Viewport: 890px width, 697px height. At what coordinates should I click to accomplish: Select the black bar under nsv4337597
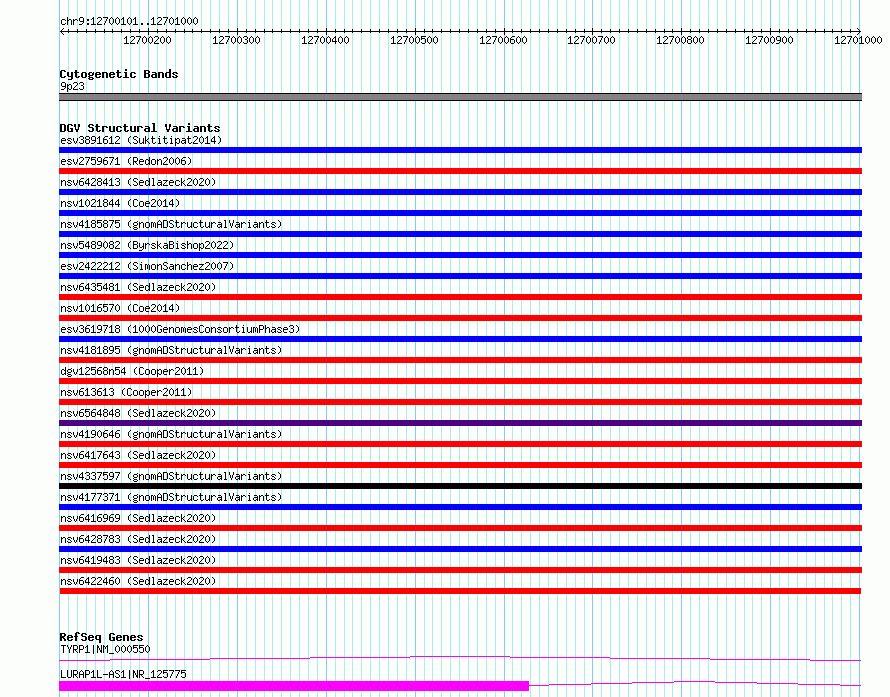[x=460, y=486]
